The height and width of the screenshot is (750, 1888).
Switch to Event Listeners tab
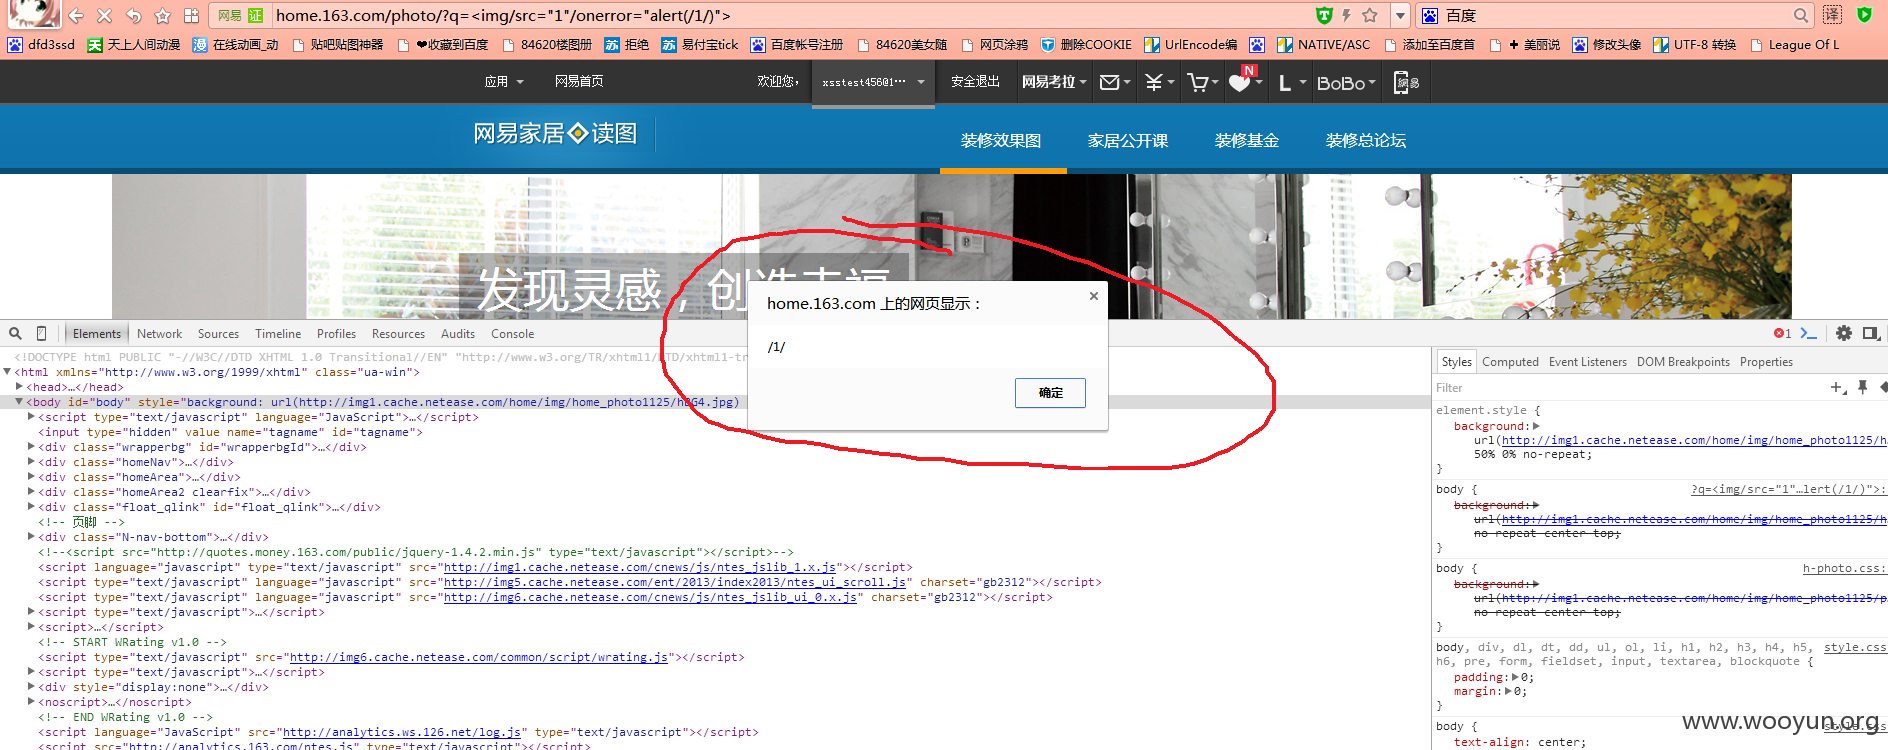pyautogui.click(x=1588, y=362)
